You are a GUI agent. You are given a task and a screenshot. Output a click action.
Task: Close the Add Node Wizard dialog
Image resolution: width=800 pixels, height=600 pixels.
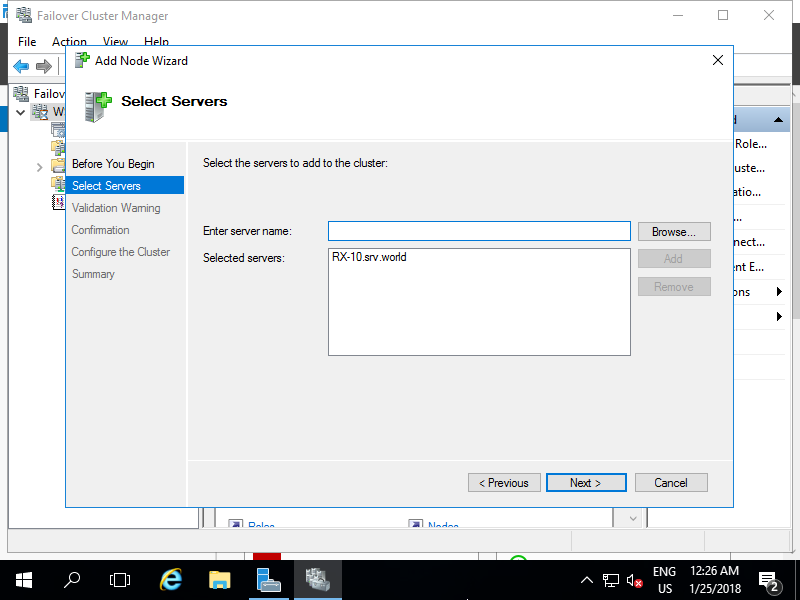pos(718,60)
